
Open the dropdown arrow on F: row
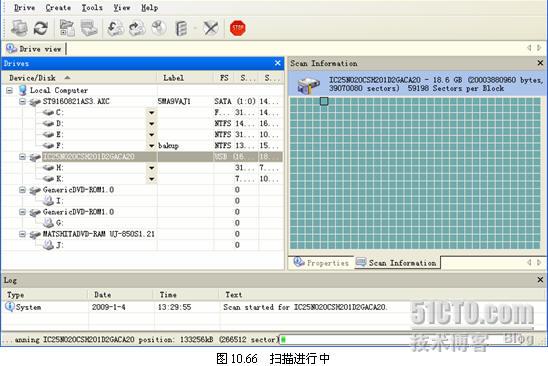[151, 146]
